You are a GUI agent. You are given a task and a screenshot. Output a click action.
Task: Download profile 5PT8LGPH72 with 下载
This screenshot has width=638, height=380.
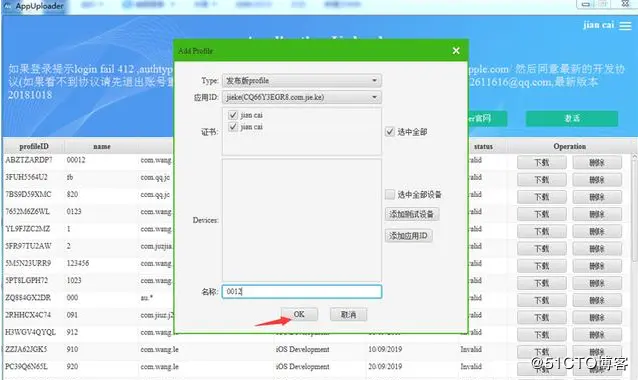542,283
